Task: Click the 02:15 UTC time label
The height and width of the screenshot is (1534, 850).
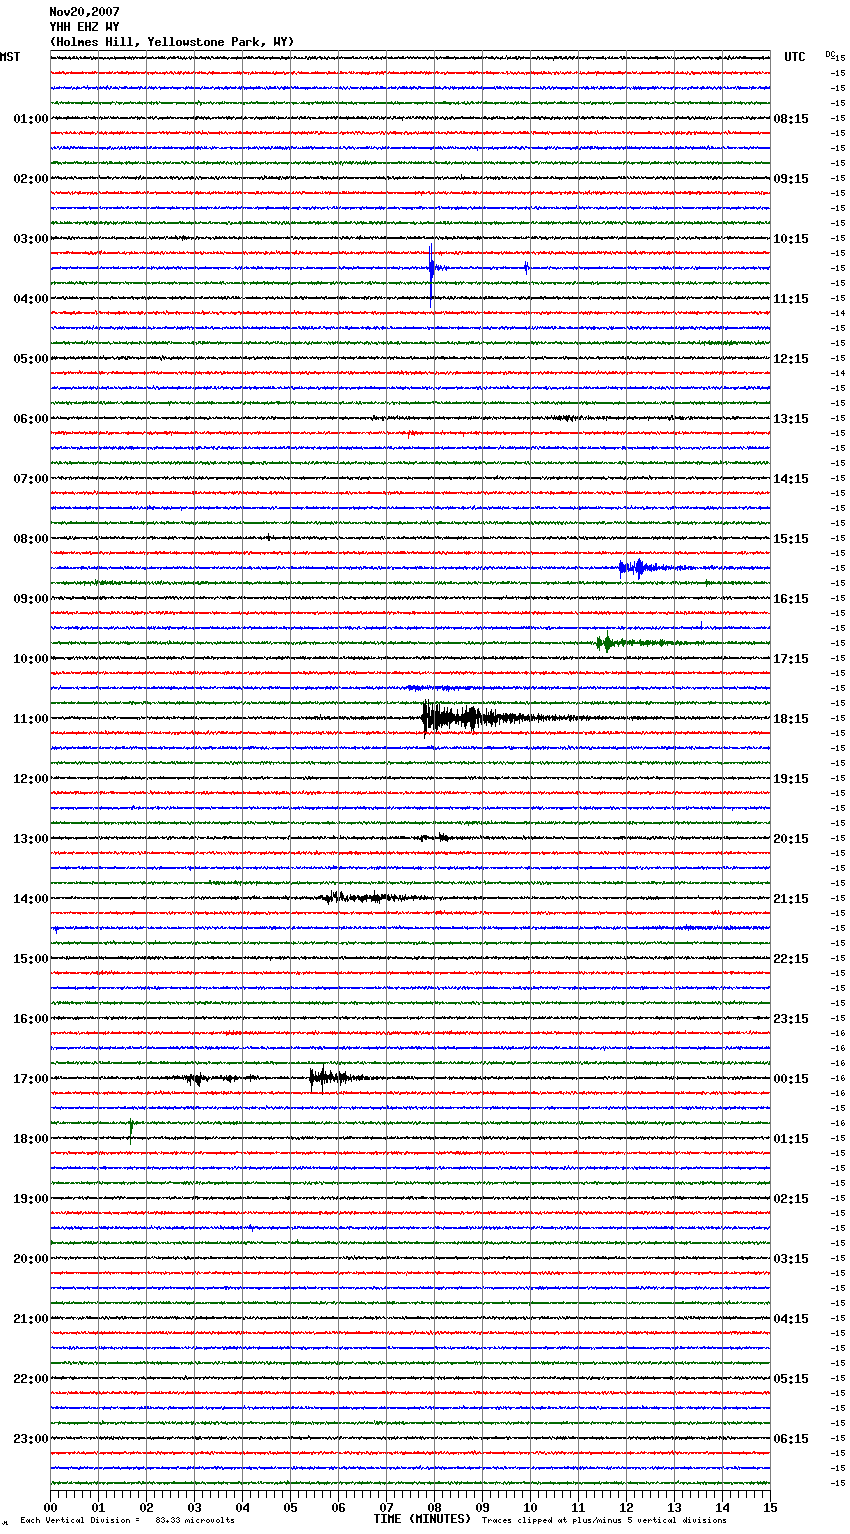Action: tap(791, 1199)
